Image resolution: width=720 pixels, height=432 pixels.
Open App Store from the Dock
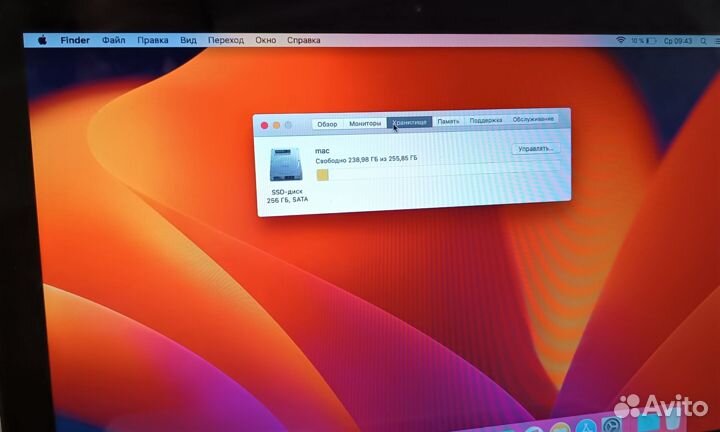pyautogui.click(x=586, y=427)
